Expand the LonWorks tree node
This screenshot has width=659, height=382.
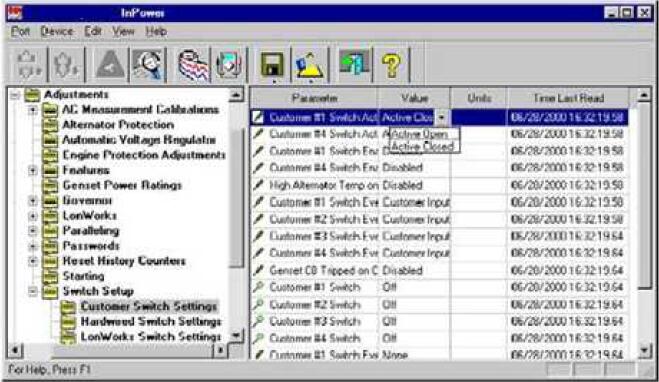33,216
